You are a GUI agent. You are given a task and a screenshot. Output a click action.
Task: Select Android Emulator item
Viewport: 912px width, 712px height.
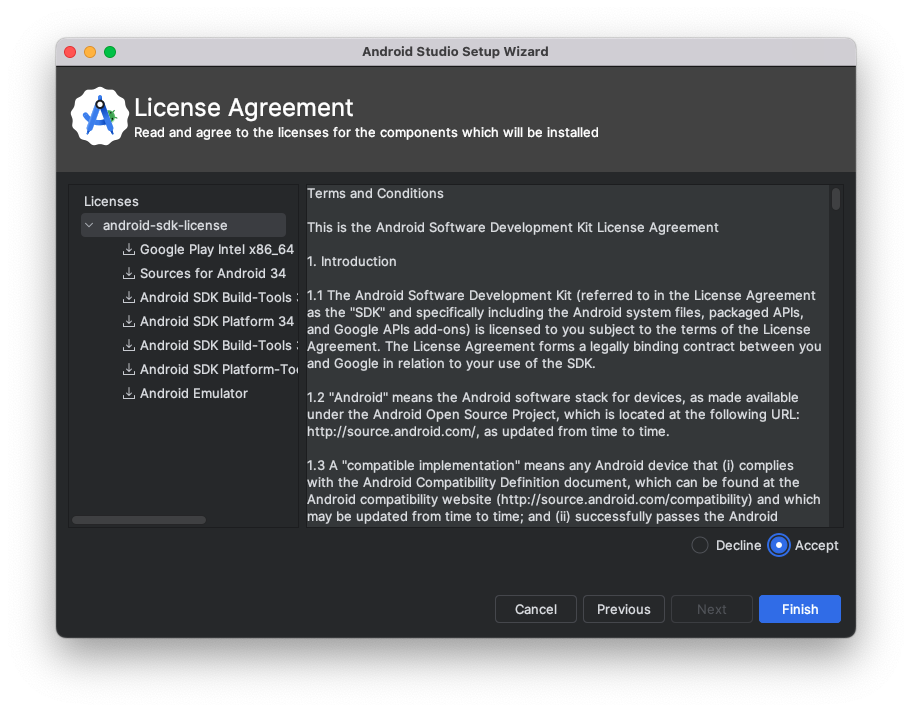point(194,394)
